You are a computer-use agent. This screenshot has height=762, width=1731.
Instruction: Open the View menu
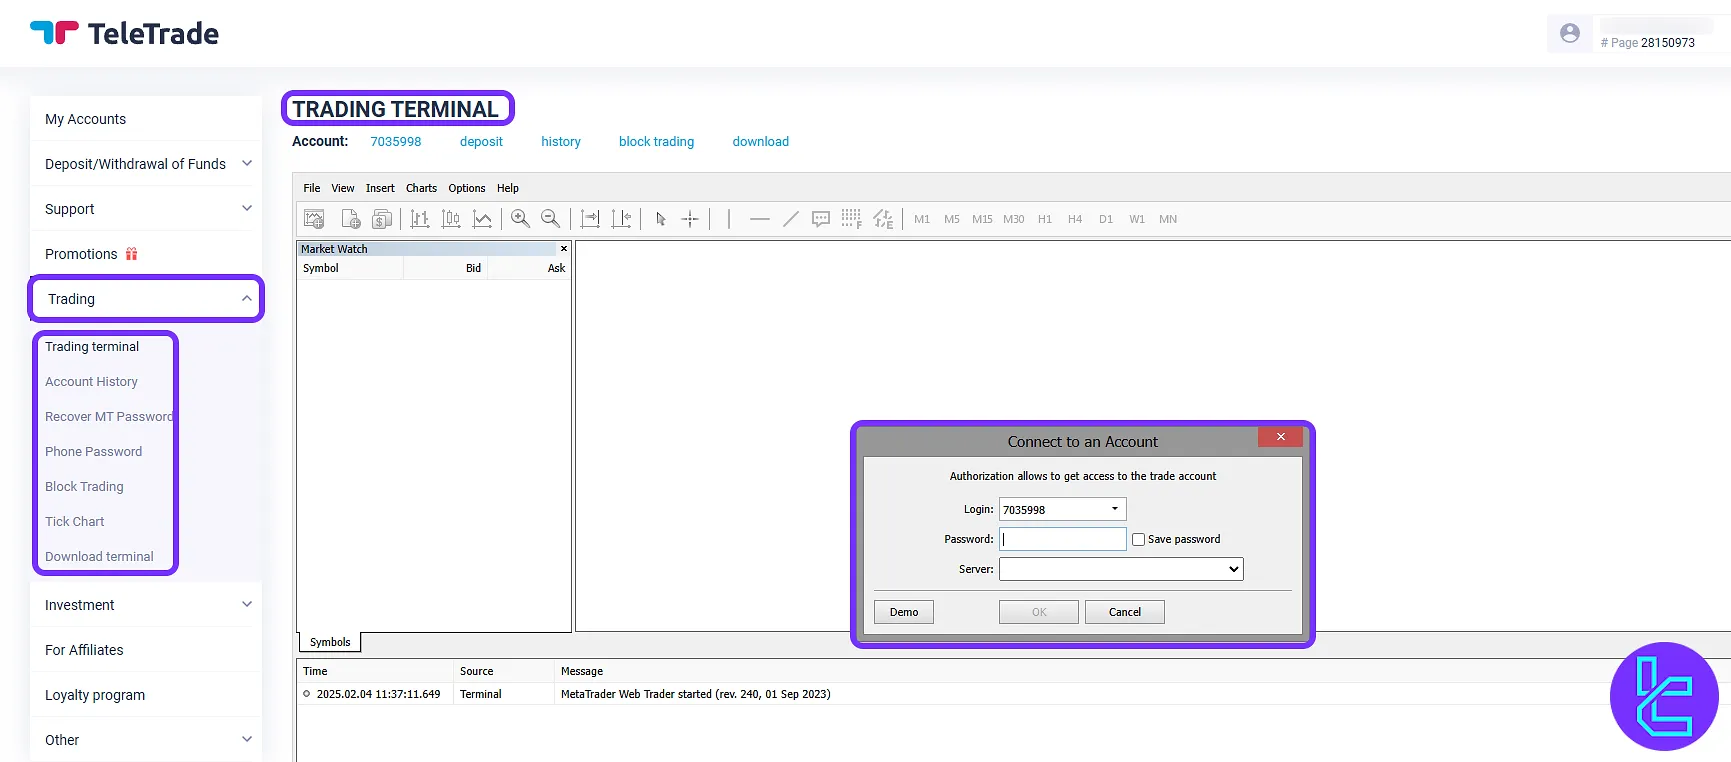click(x=343, y=188)
